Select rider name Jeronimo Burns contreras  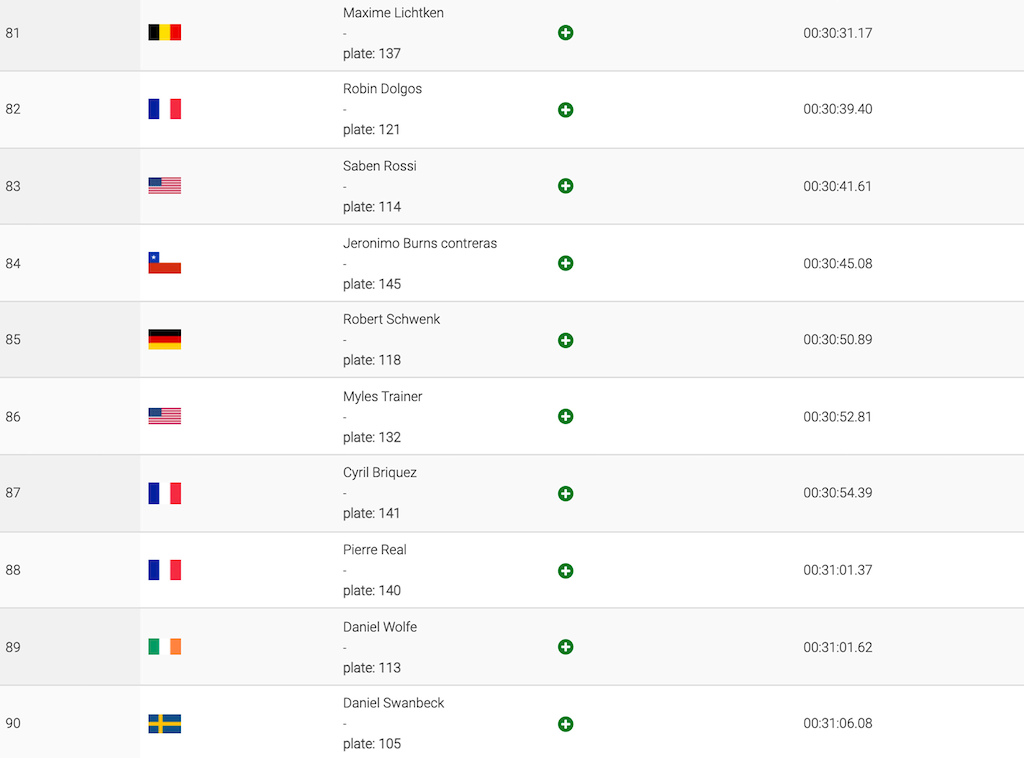click(420, 244)
